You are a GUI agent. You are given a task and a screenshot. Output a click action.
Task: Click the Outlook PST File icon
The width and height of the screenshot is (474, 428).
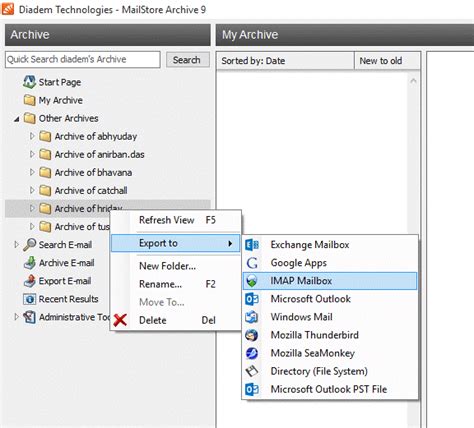click(x=252, y=389)
